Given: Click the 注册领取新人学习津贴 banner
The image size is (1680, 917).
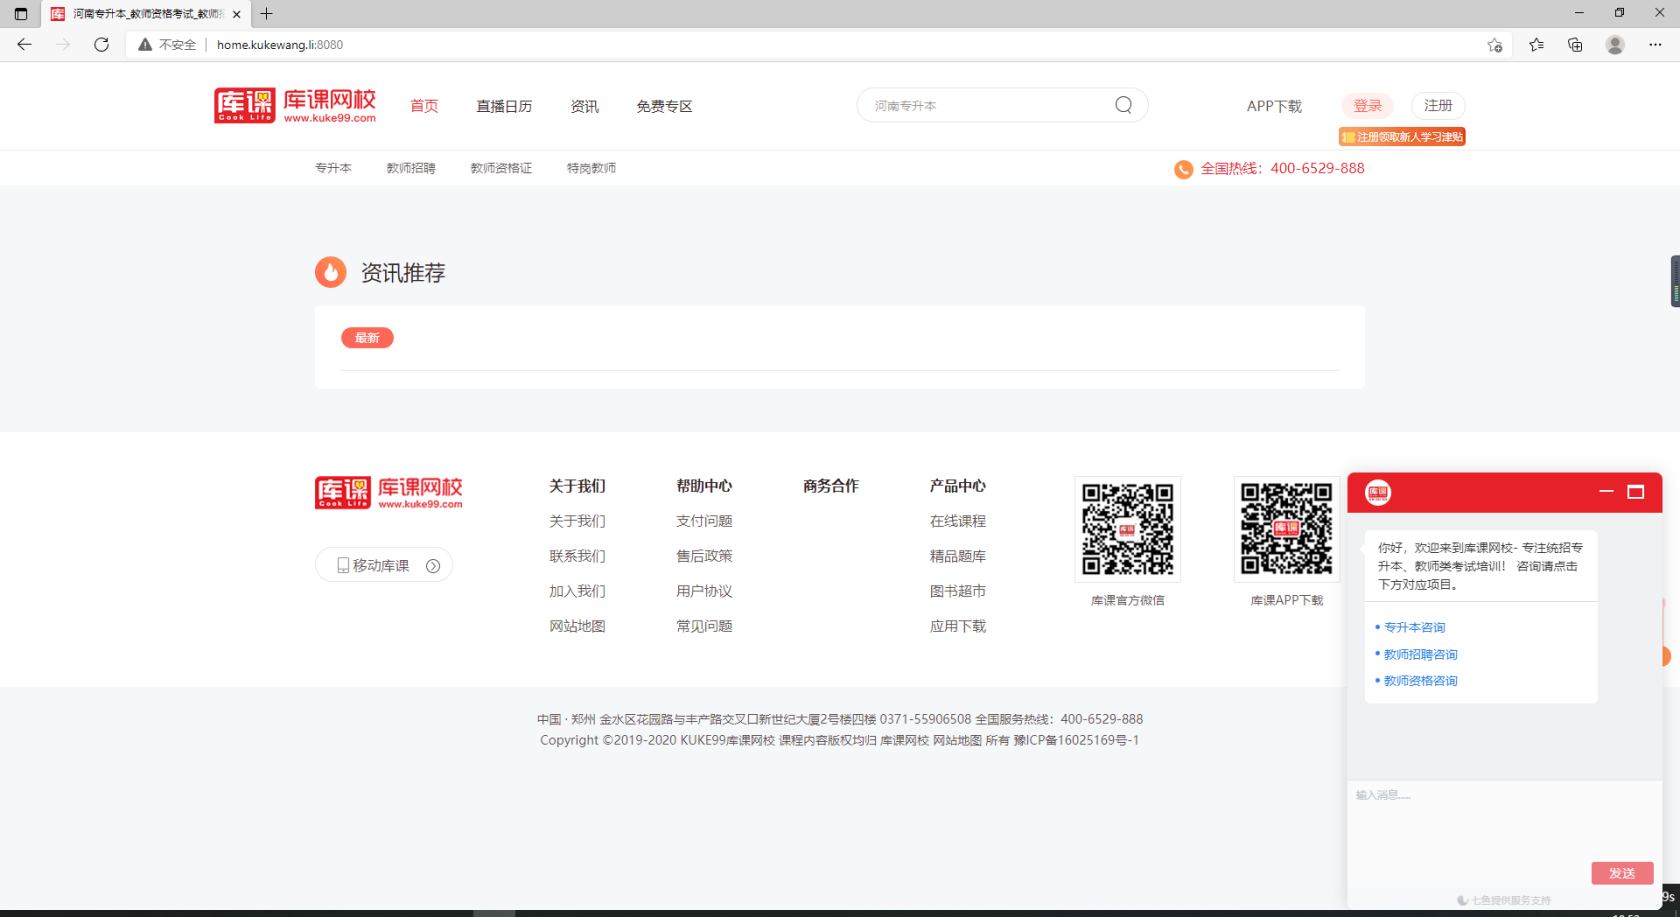Looking at the screenshot, I should (1402, 137).
